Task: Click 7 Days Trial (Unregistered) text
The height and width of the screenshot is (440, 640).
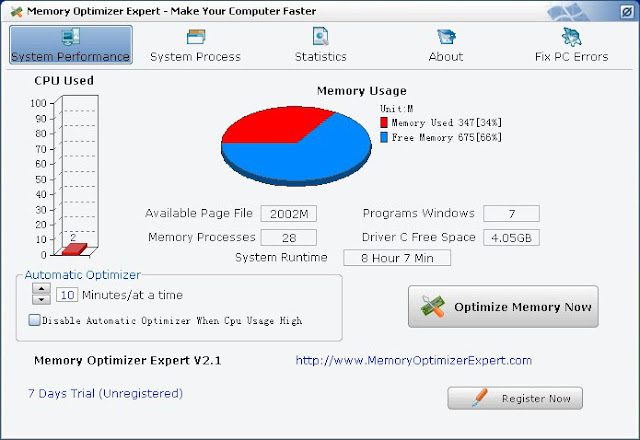Action: click(105, 393)
